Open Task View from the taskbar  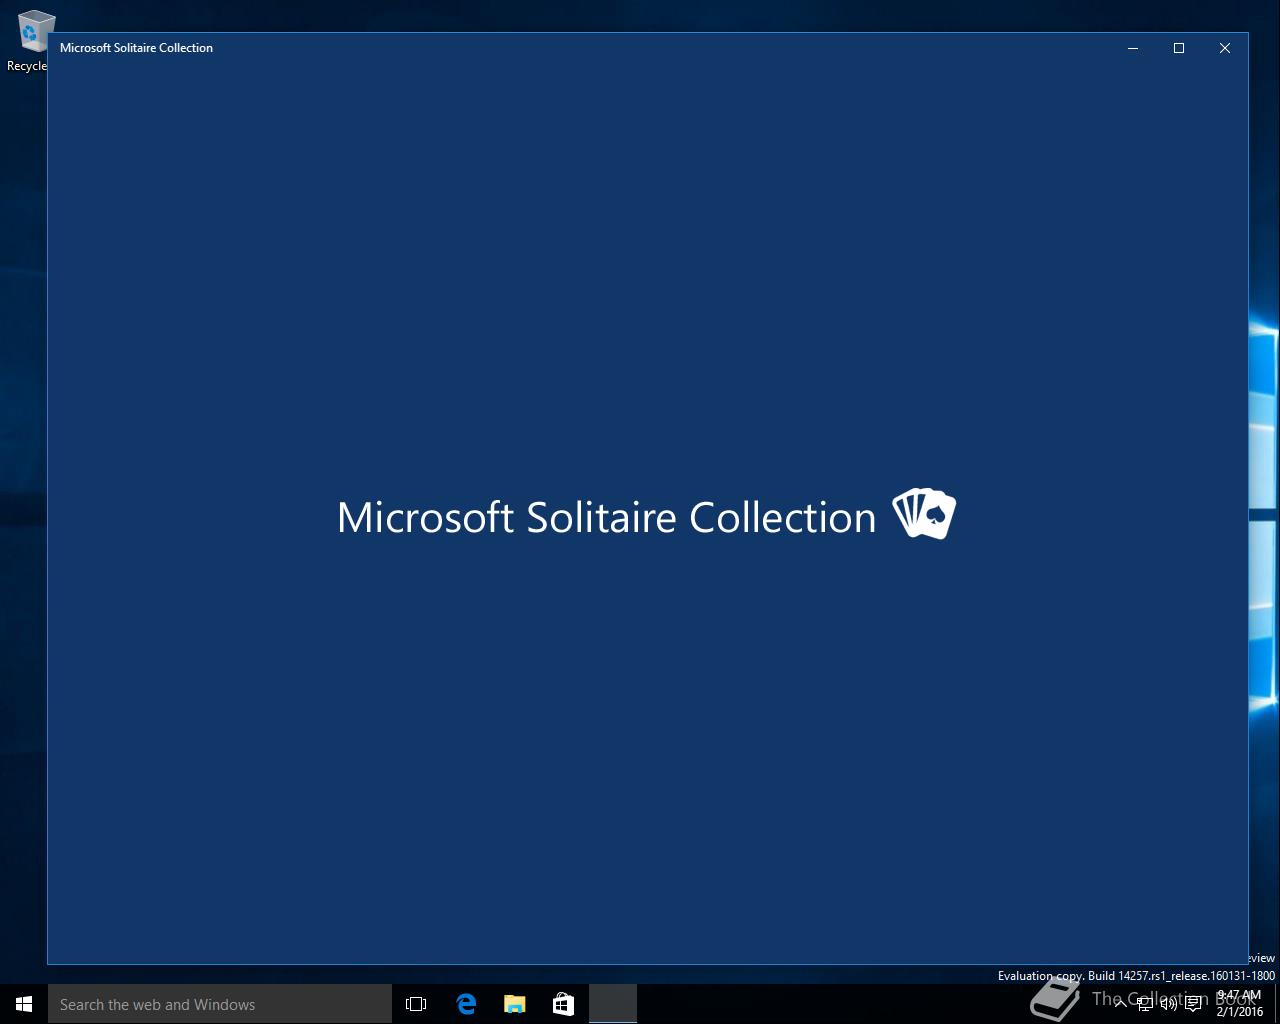(x=416, y=1004)
